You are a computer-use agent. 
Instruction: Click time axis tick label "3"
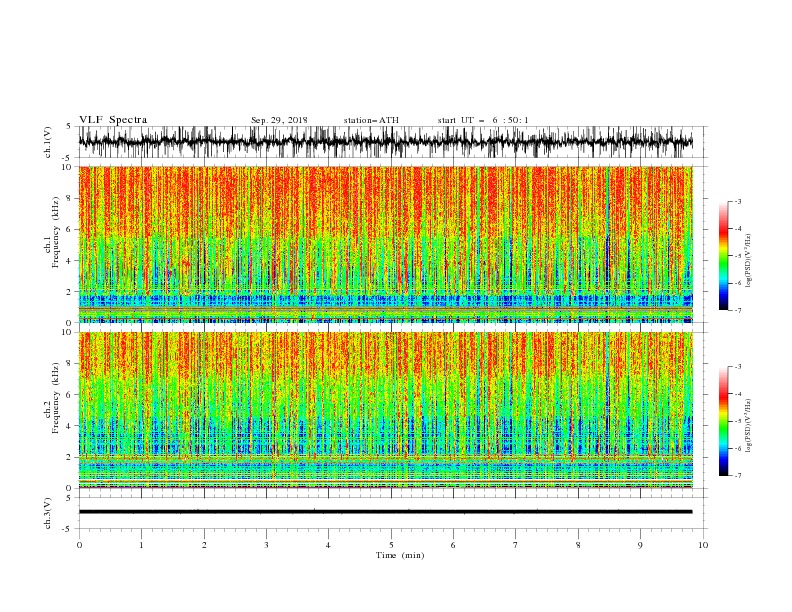[x=266, y=545]
